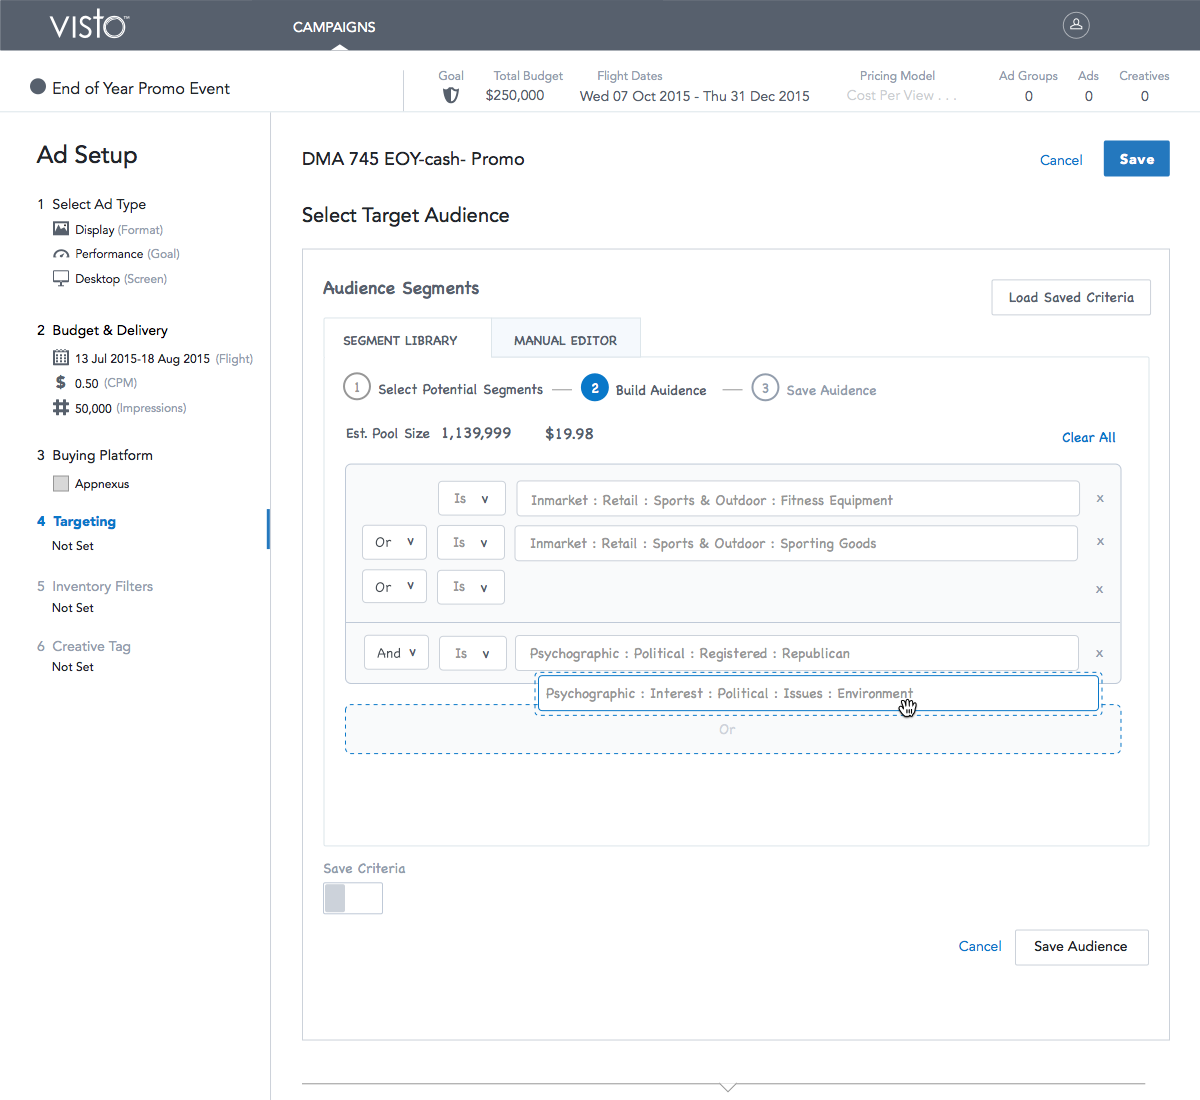Click the Clear All link

pyautogui.click(x=1088, y=437)
